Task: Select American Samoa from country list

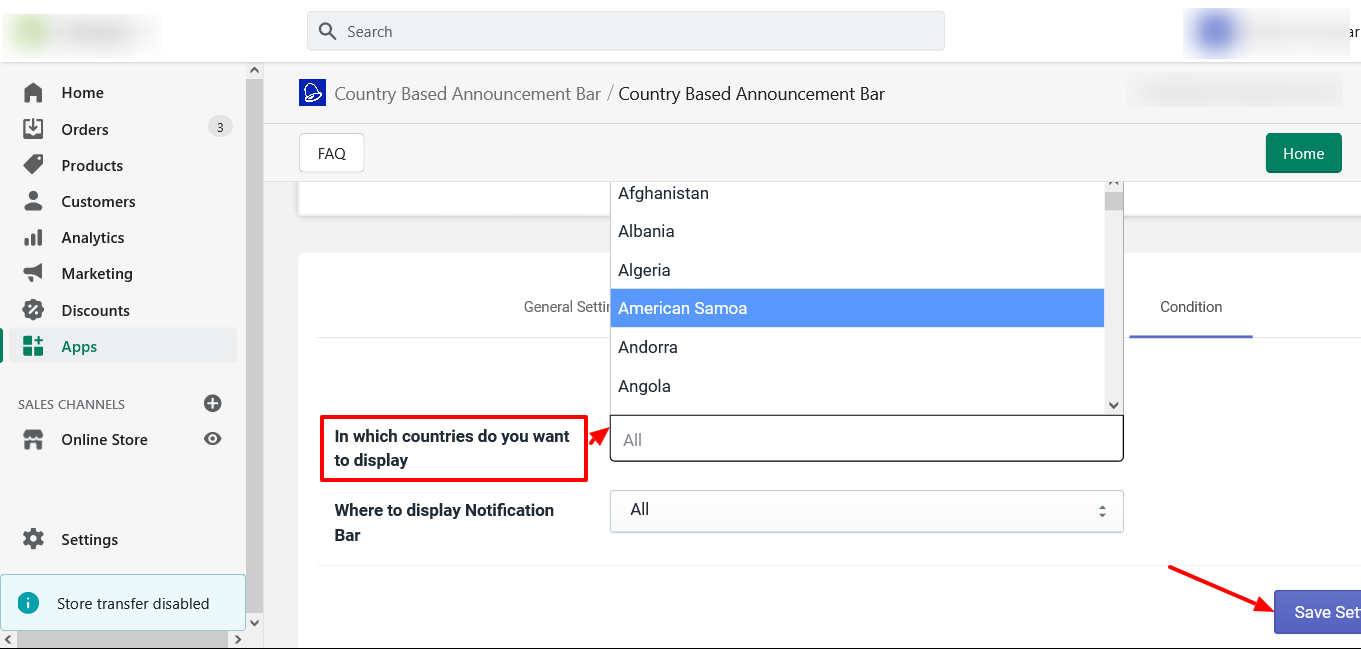Action: tap(857, 308)
